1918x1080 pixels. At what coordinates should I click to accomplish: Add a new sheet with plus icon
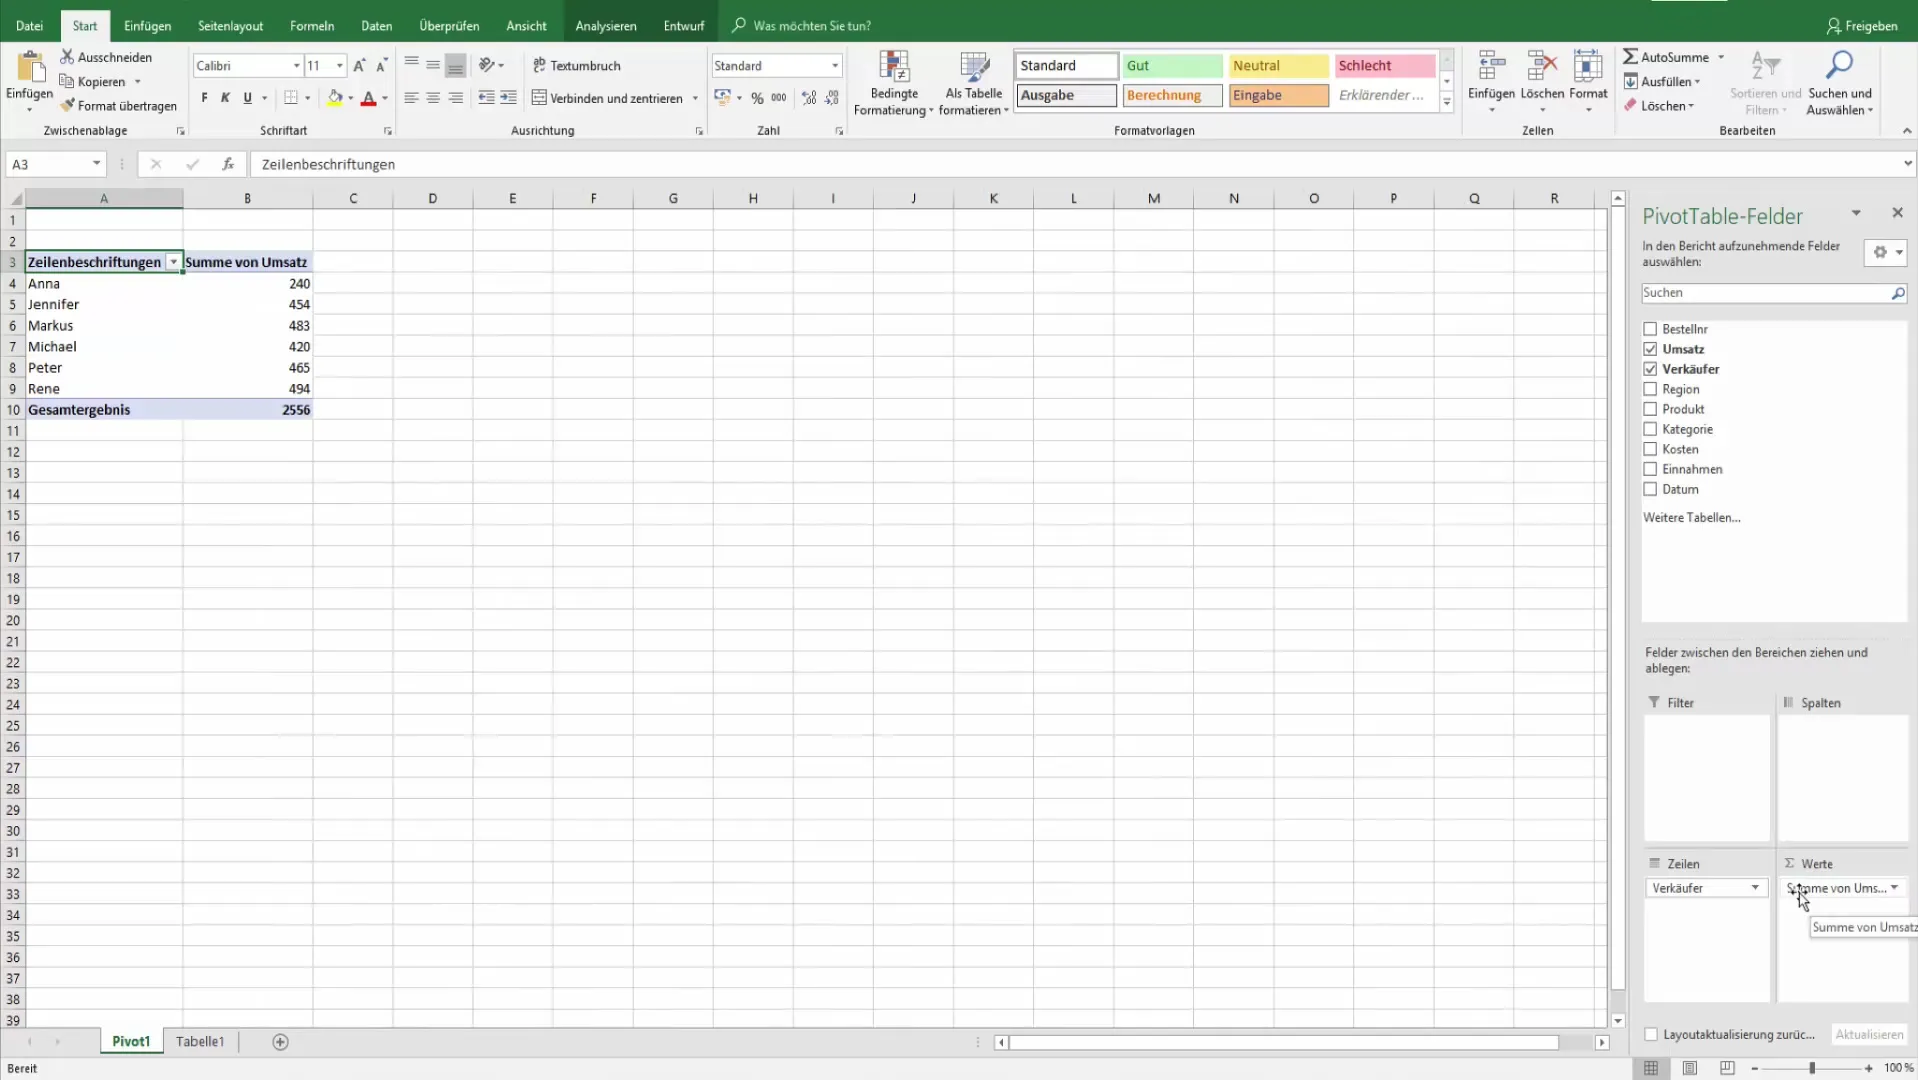(281, 1042)
